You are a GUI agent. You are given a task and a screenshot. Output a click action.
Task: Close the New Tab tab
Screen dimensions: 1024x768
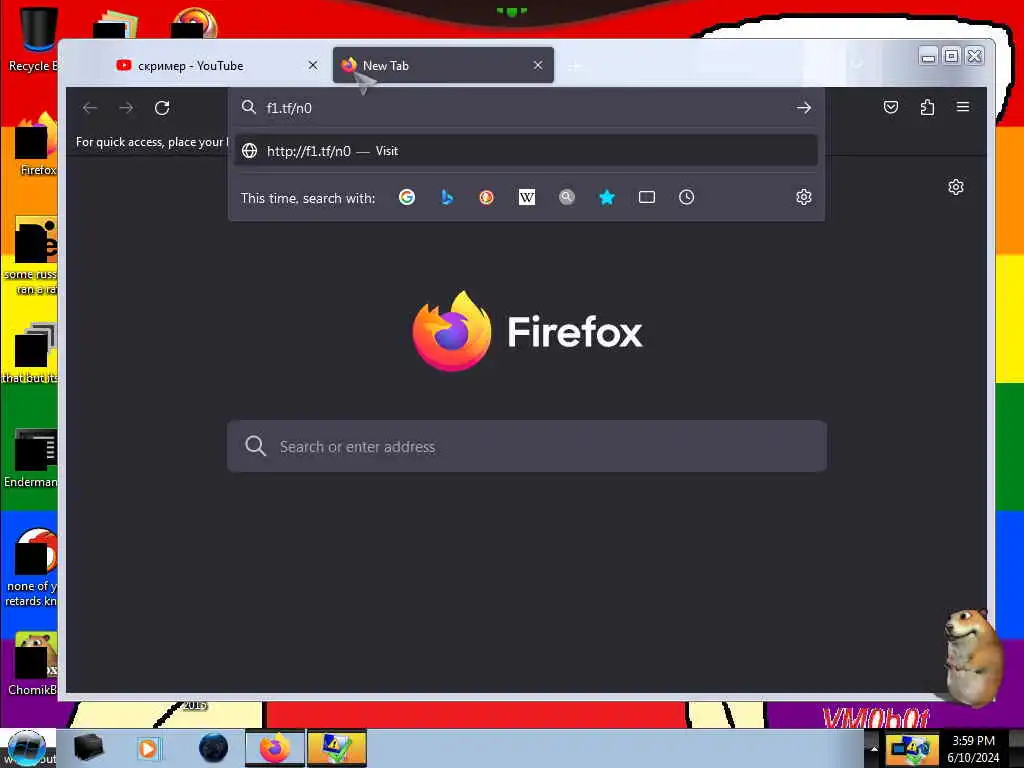[x=538, y=65]
